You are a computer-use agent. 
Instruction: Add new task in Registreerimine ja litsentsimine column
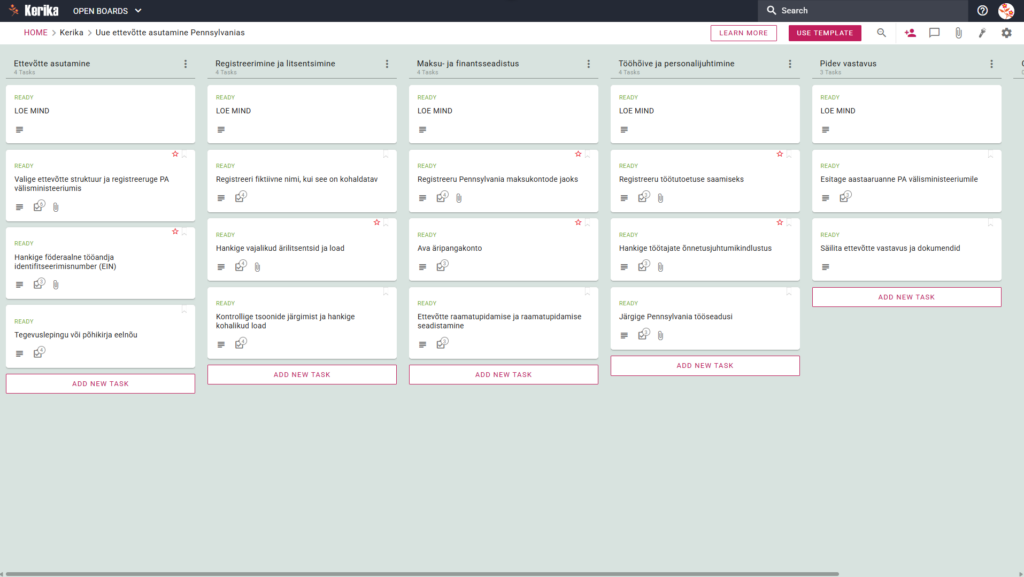(x=302, y=375)
